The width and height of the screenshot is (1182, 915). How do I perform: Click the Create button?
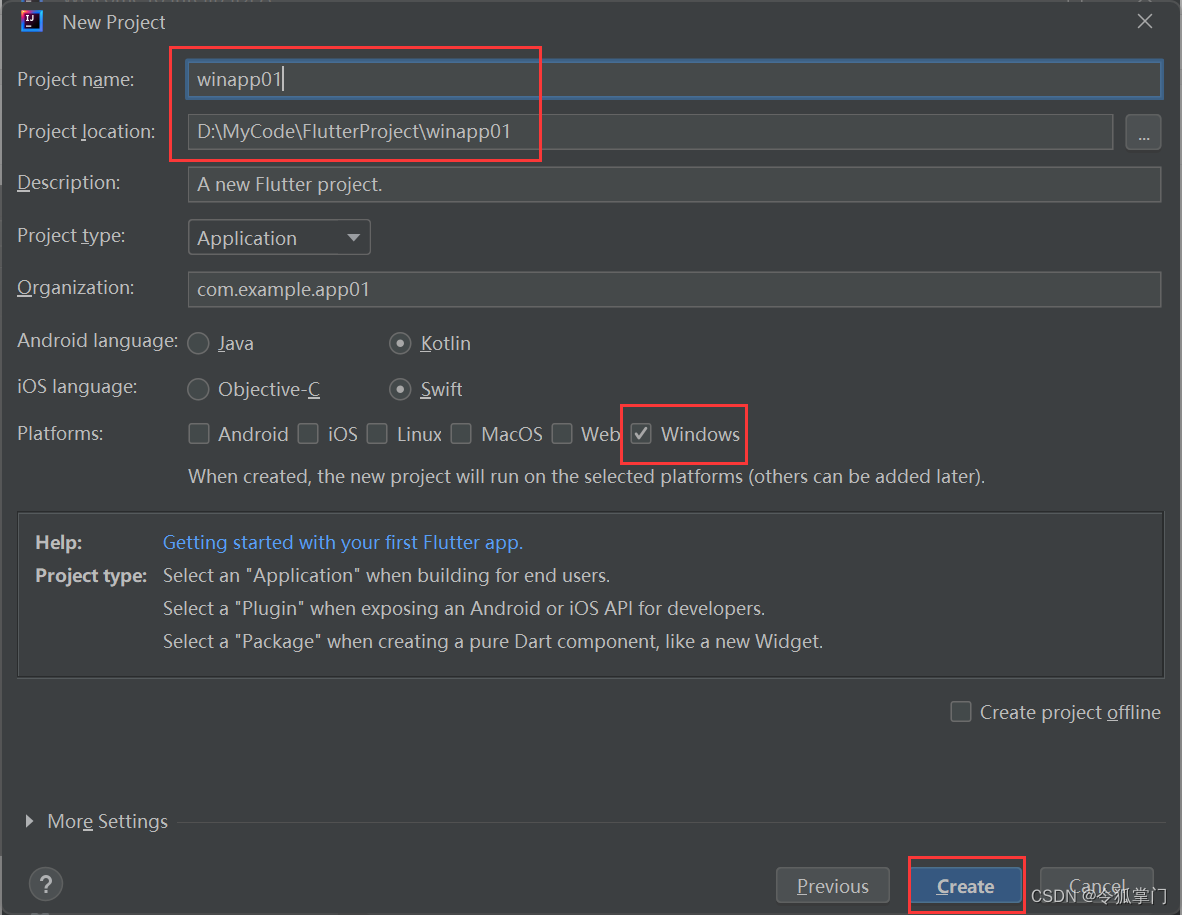point(966,886)
